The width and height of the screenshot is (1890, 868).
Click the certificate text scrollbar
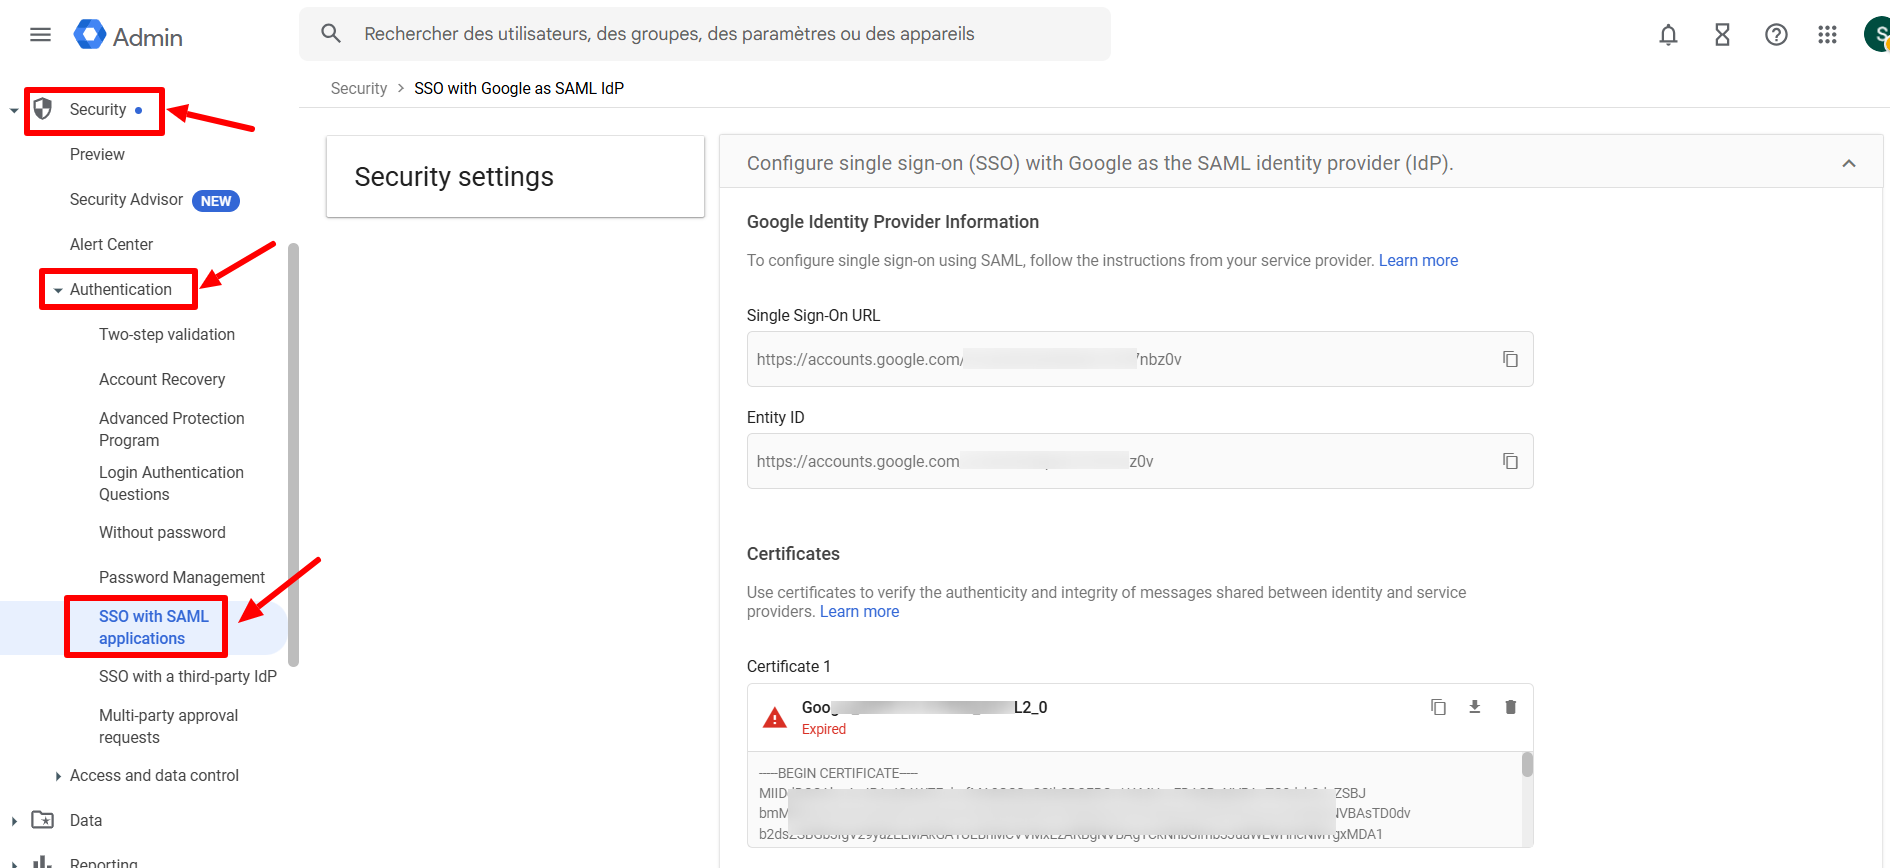[1527, 765]
